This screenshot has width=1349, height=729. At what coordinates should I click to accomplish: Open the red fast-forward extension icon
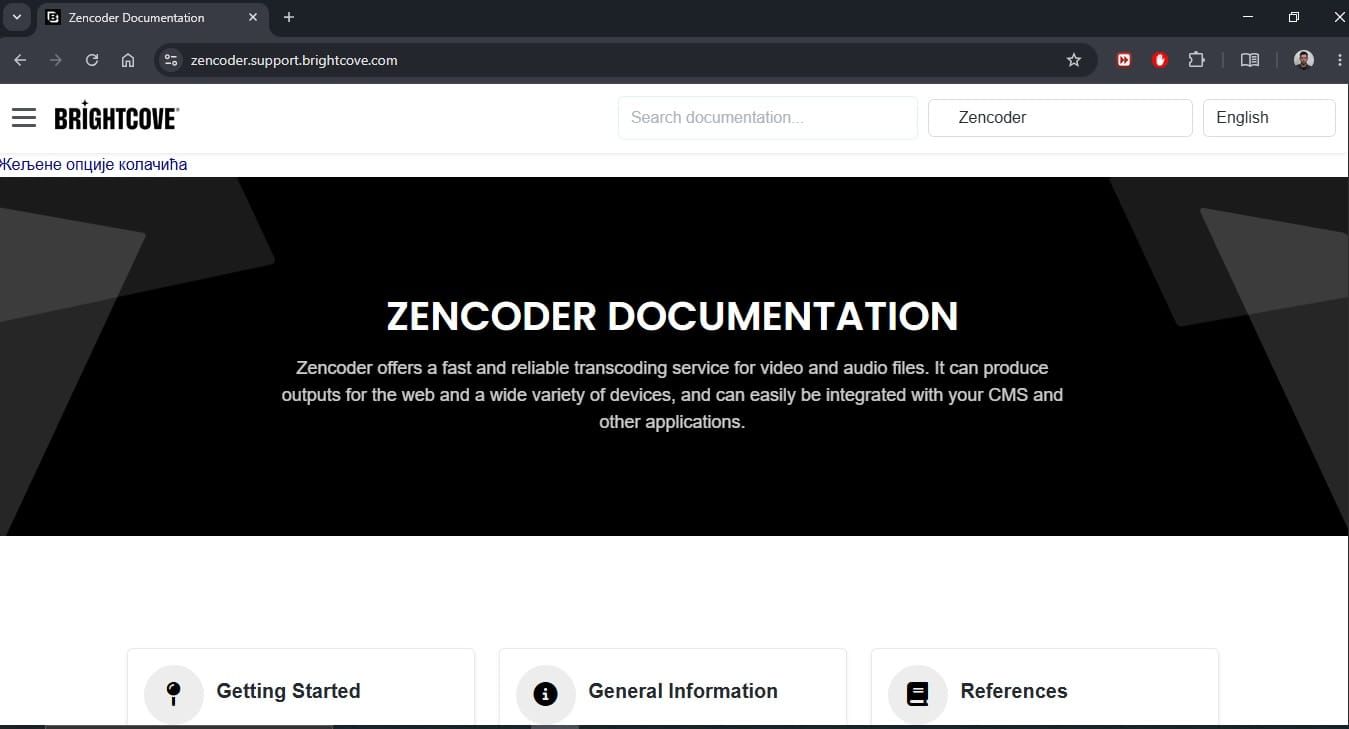tap(1124, 60)
